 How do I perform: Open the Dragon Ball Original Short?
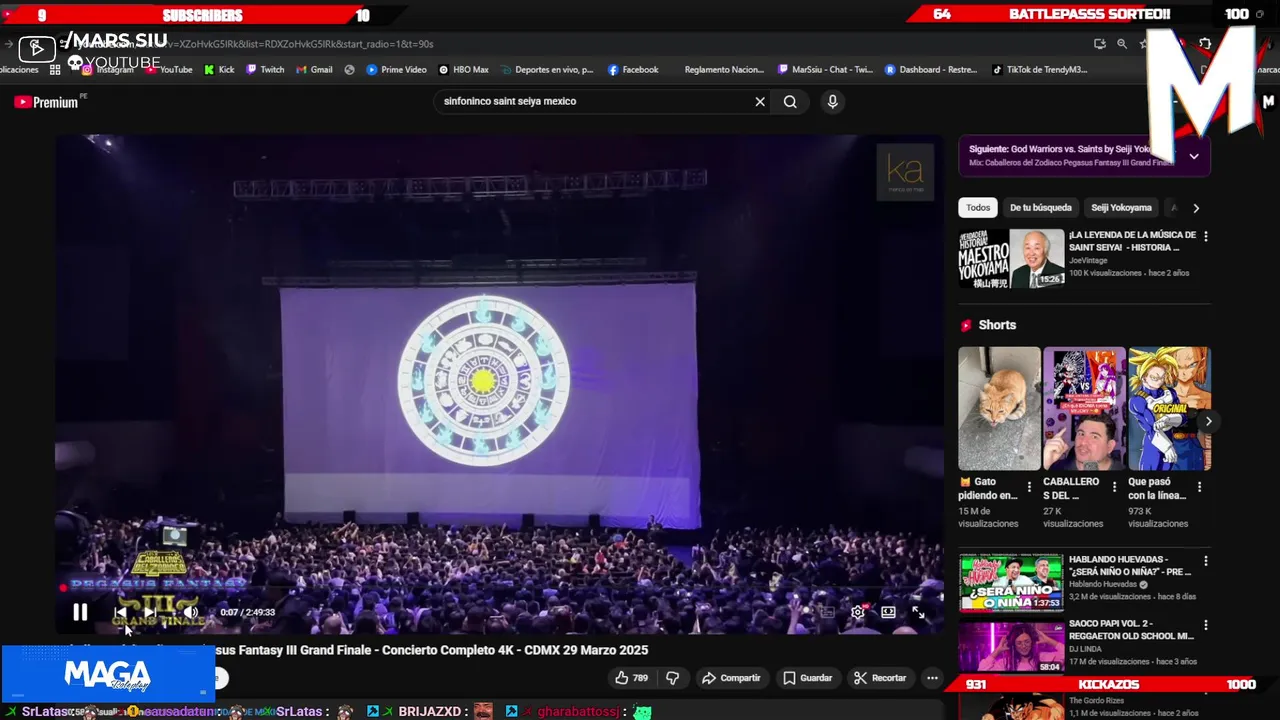1169,408
